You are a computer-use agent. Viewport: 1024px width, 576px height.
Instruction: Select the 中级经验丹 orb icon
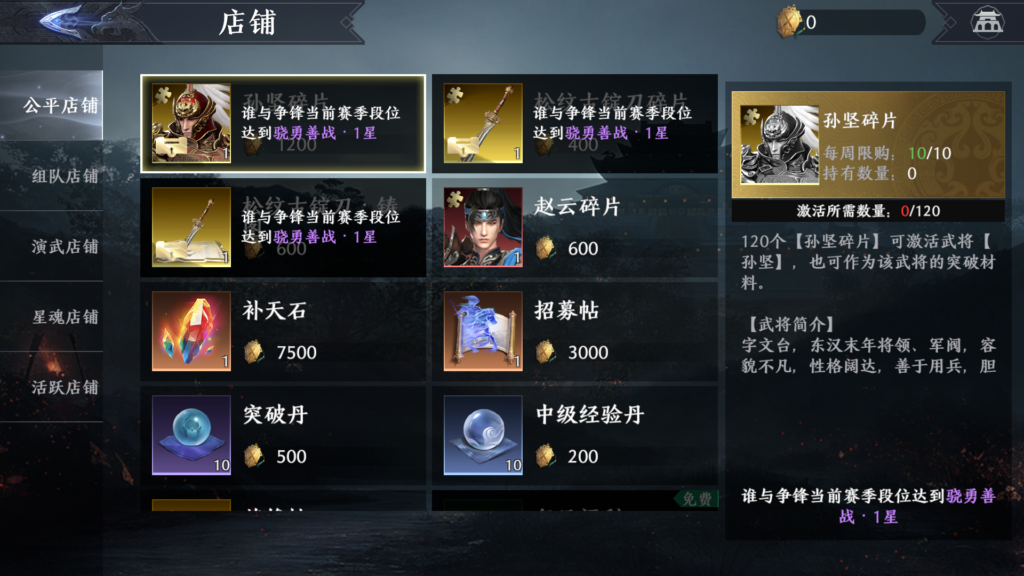pos(483,434)
